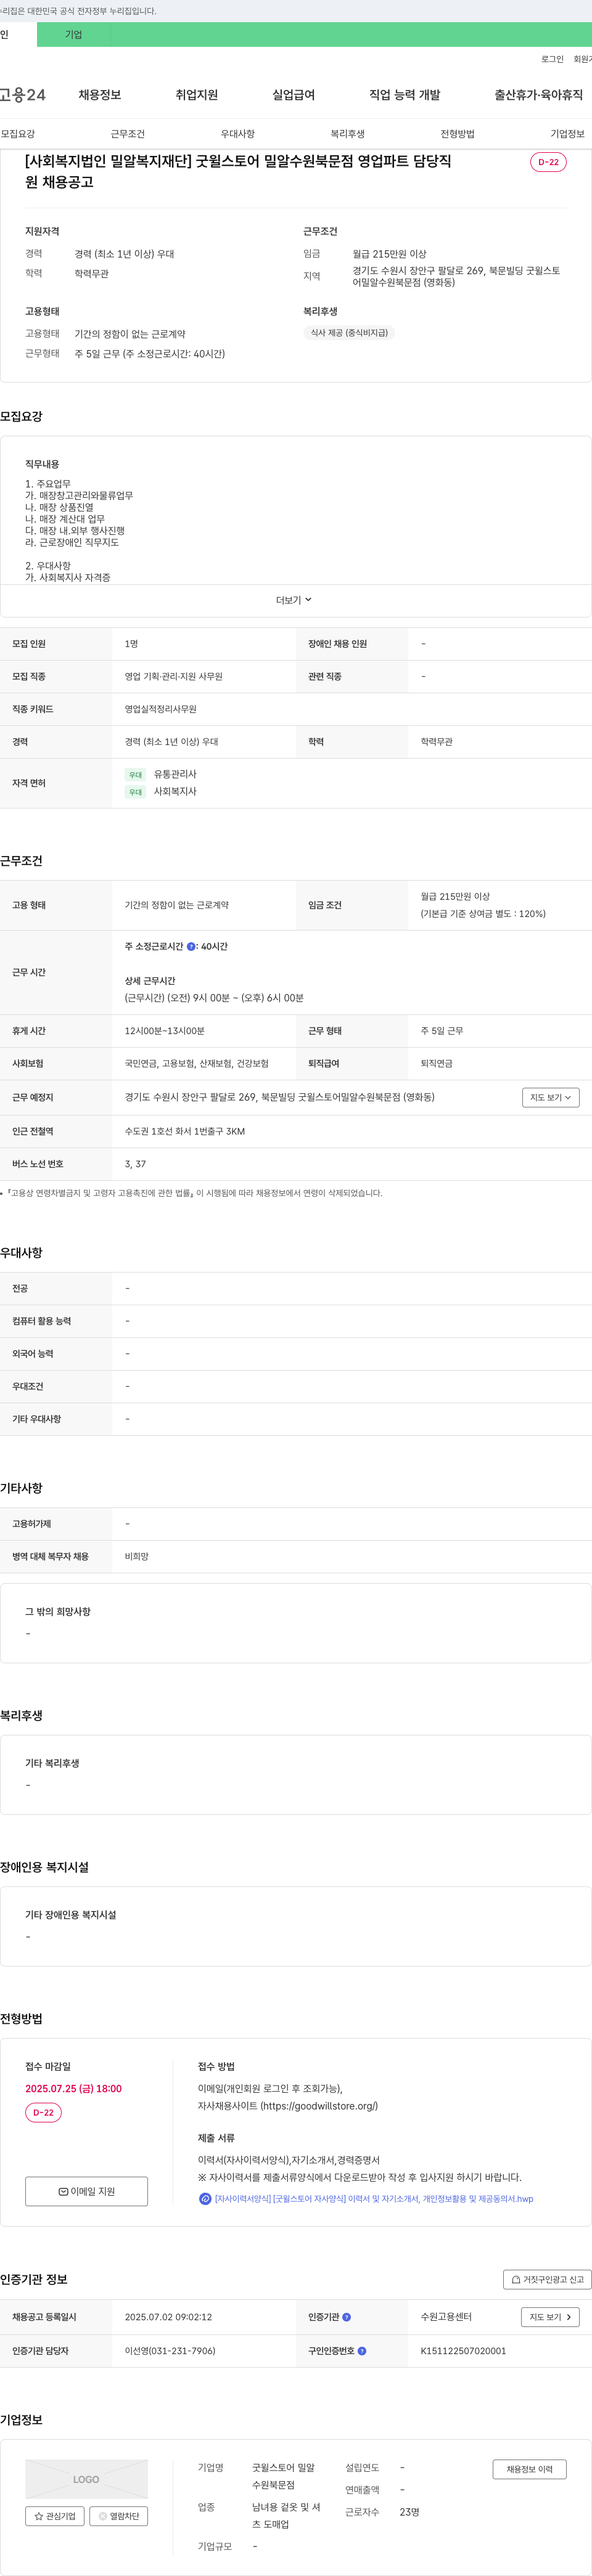Click the contact 이선영(031-231-7906) text
Viewport: 592px width, 2576px height.
point(170,2351)
